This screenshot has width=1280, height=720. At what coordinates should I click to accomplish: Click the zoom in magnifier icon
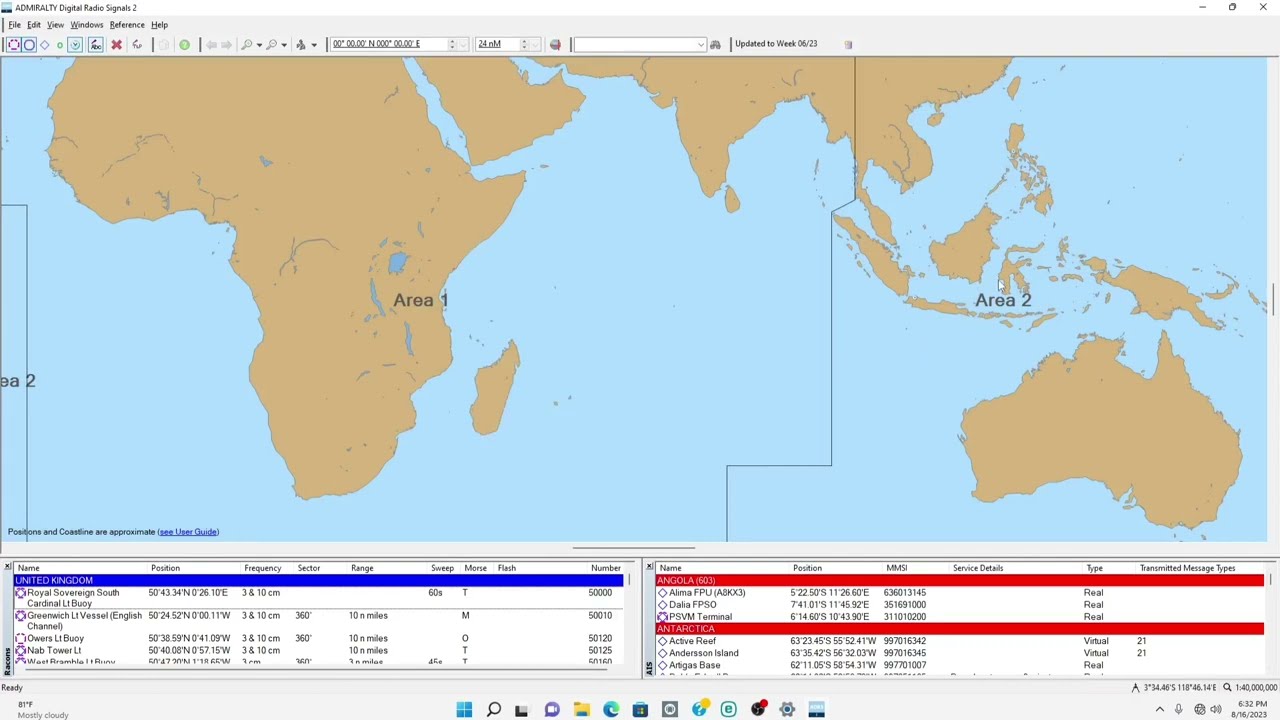246,44
